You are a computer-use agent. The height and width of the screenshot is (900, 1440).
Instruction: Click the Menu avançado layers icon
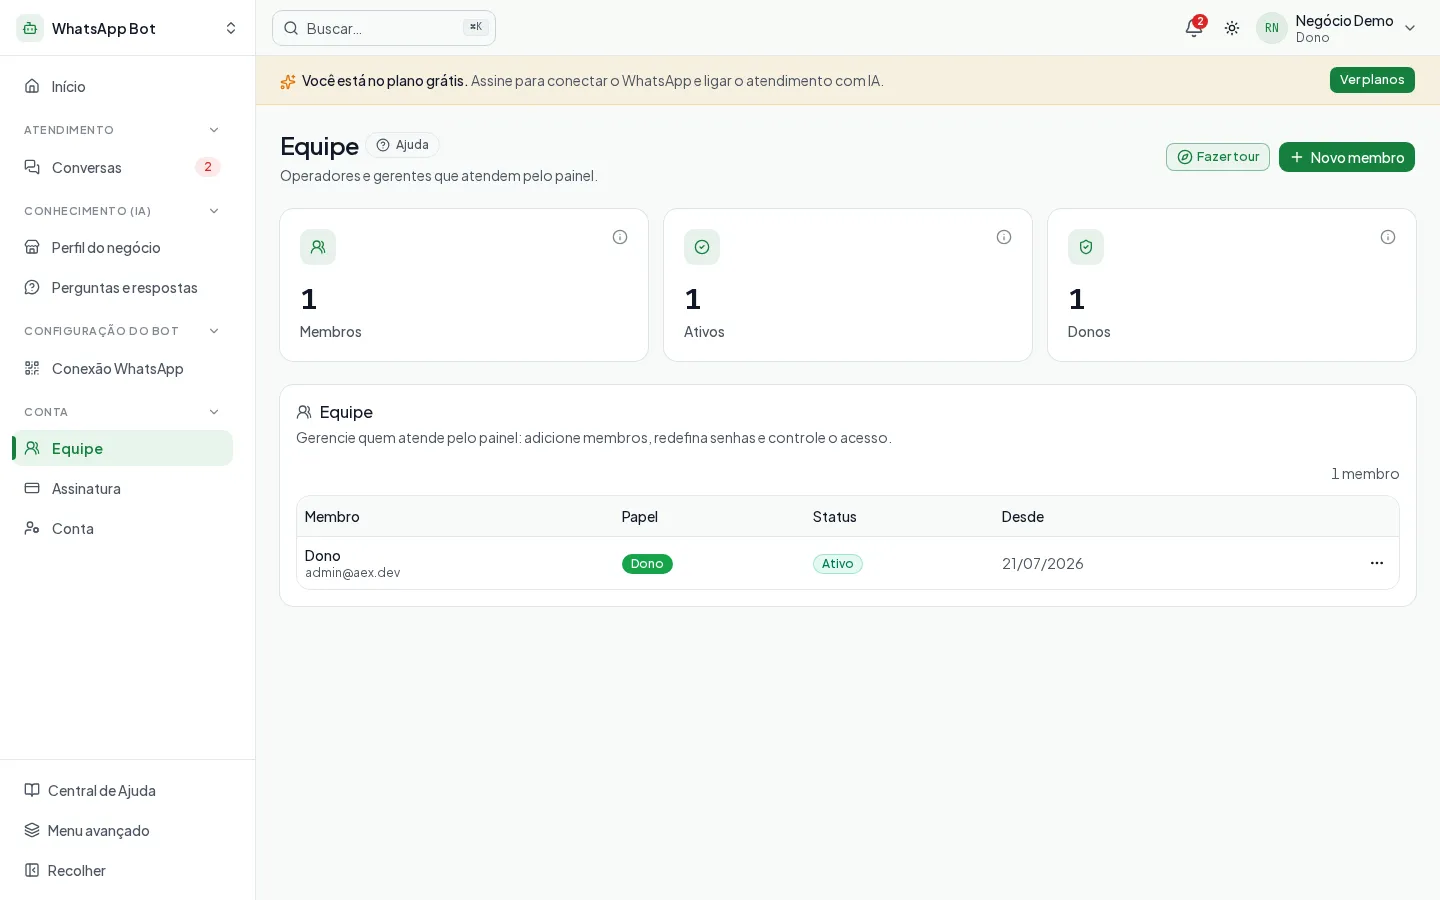point(32,830)
